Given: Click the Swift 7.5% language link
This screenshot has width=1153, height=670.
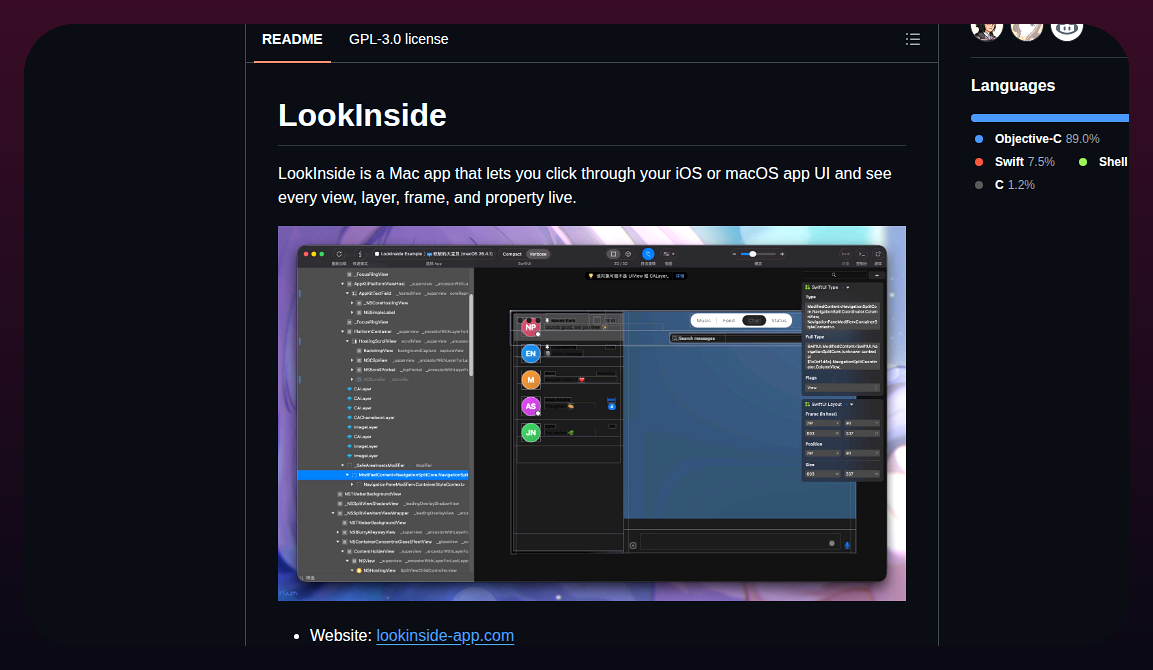Looking at the screenshot, I should click(x=1015, y=162).
